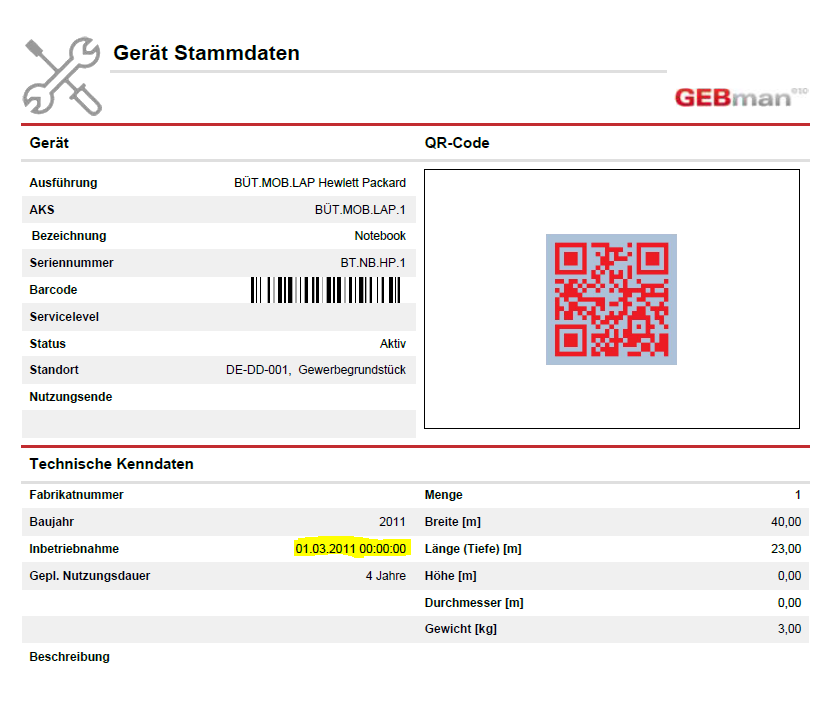Click the Bezeichnung value Notebook
This screenshot has width=840, height=722.
pyautogui.click(x=380, y=236)
